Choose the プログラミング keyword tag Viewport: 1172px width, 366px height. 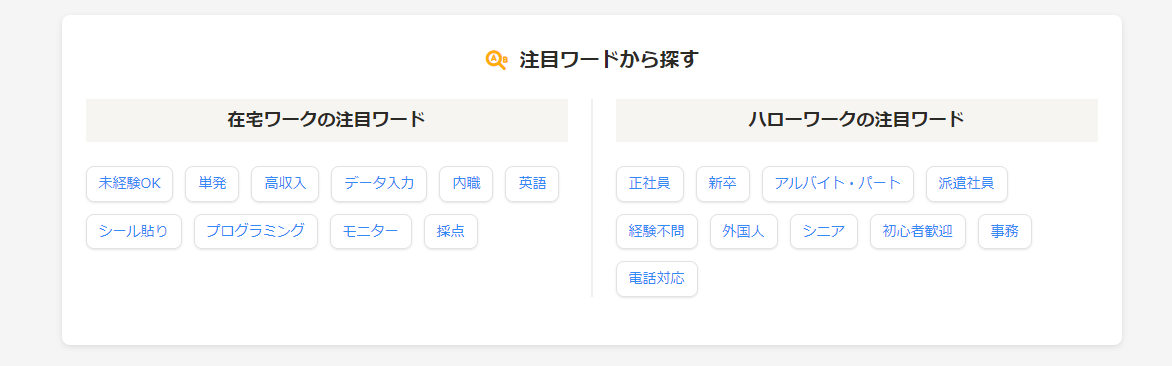[256, 232]
